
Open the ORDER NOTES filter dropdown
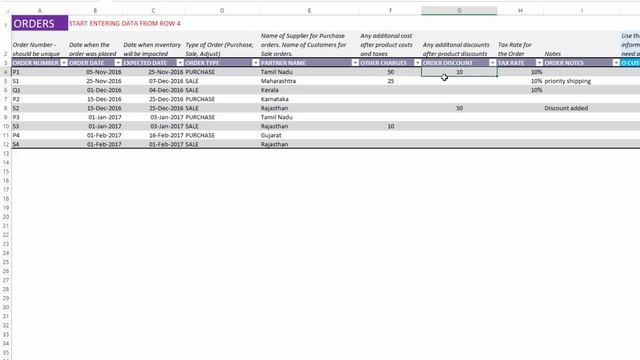tap(616, 63)
